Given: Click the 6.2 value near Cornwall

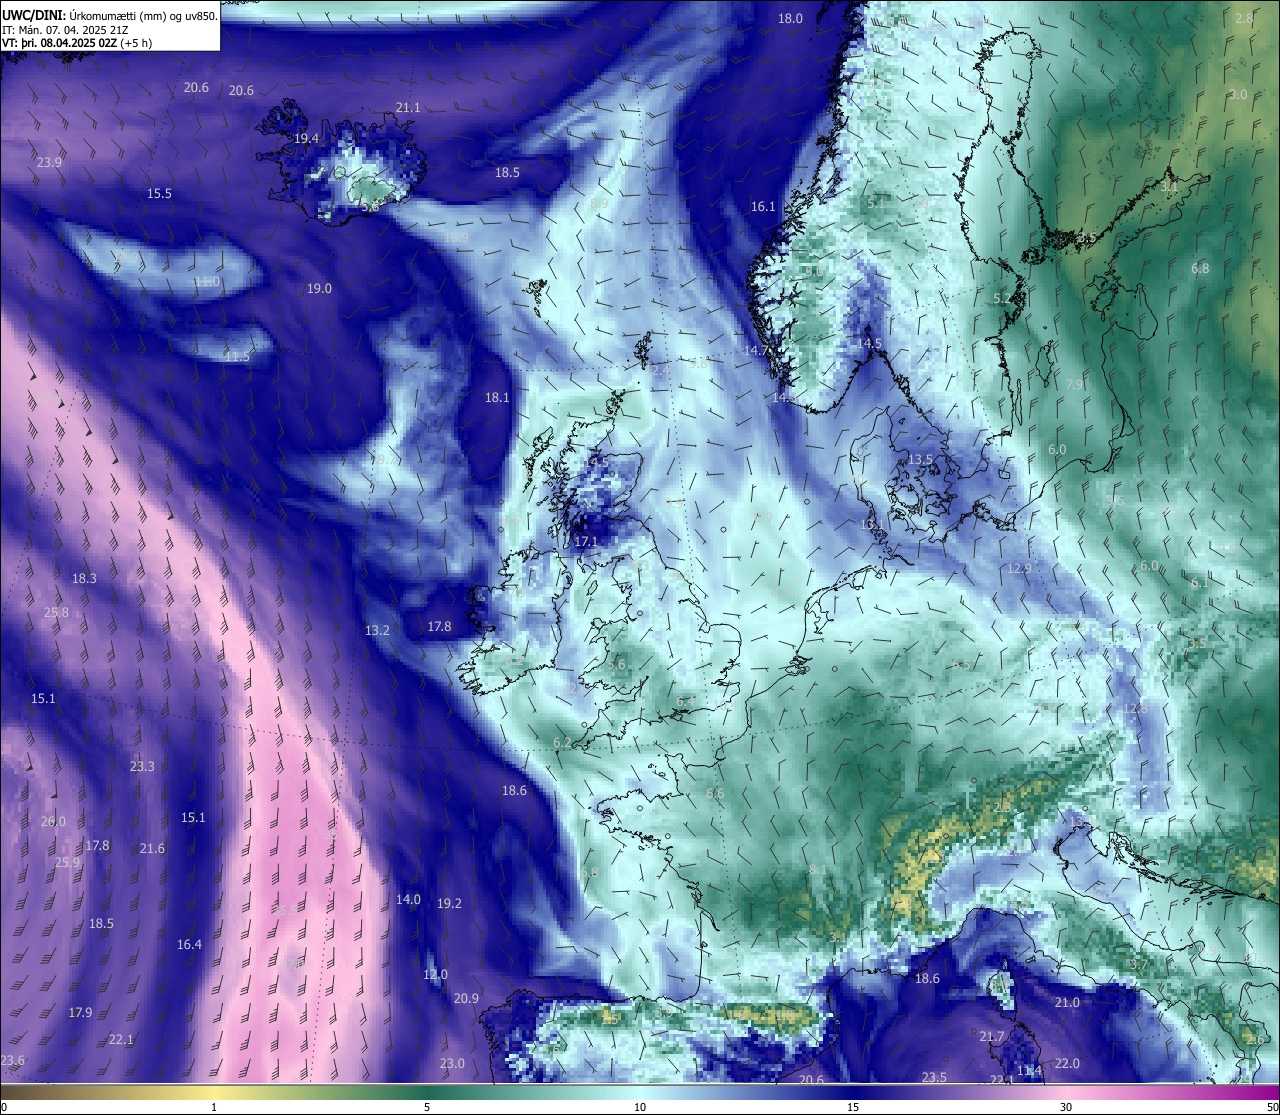Looking at the screenshot, I should [x=562, y=742].
